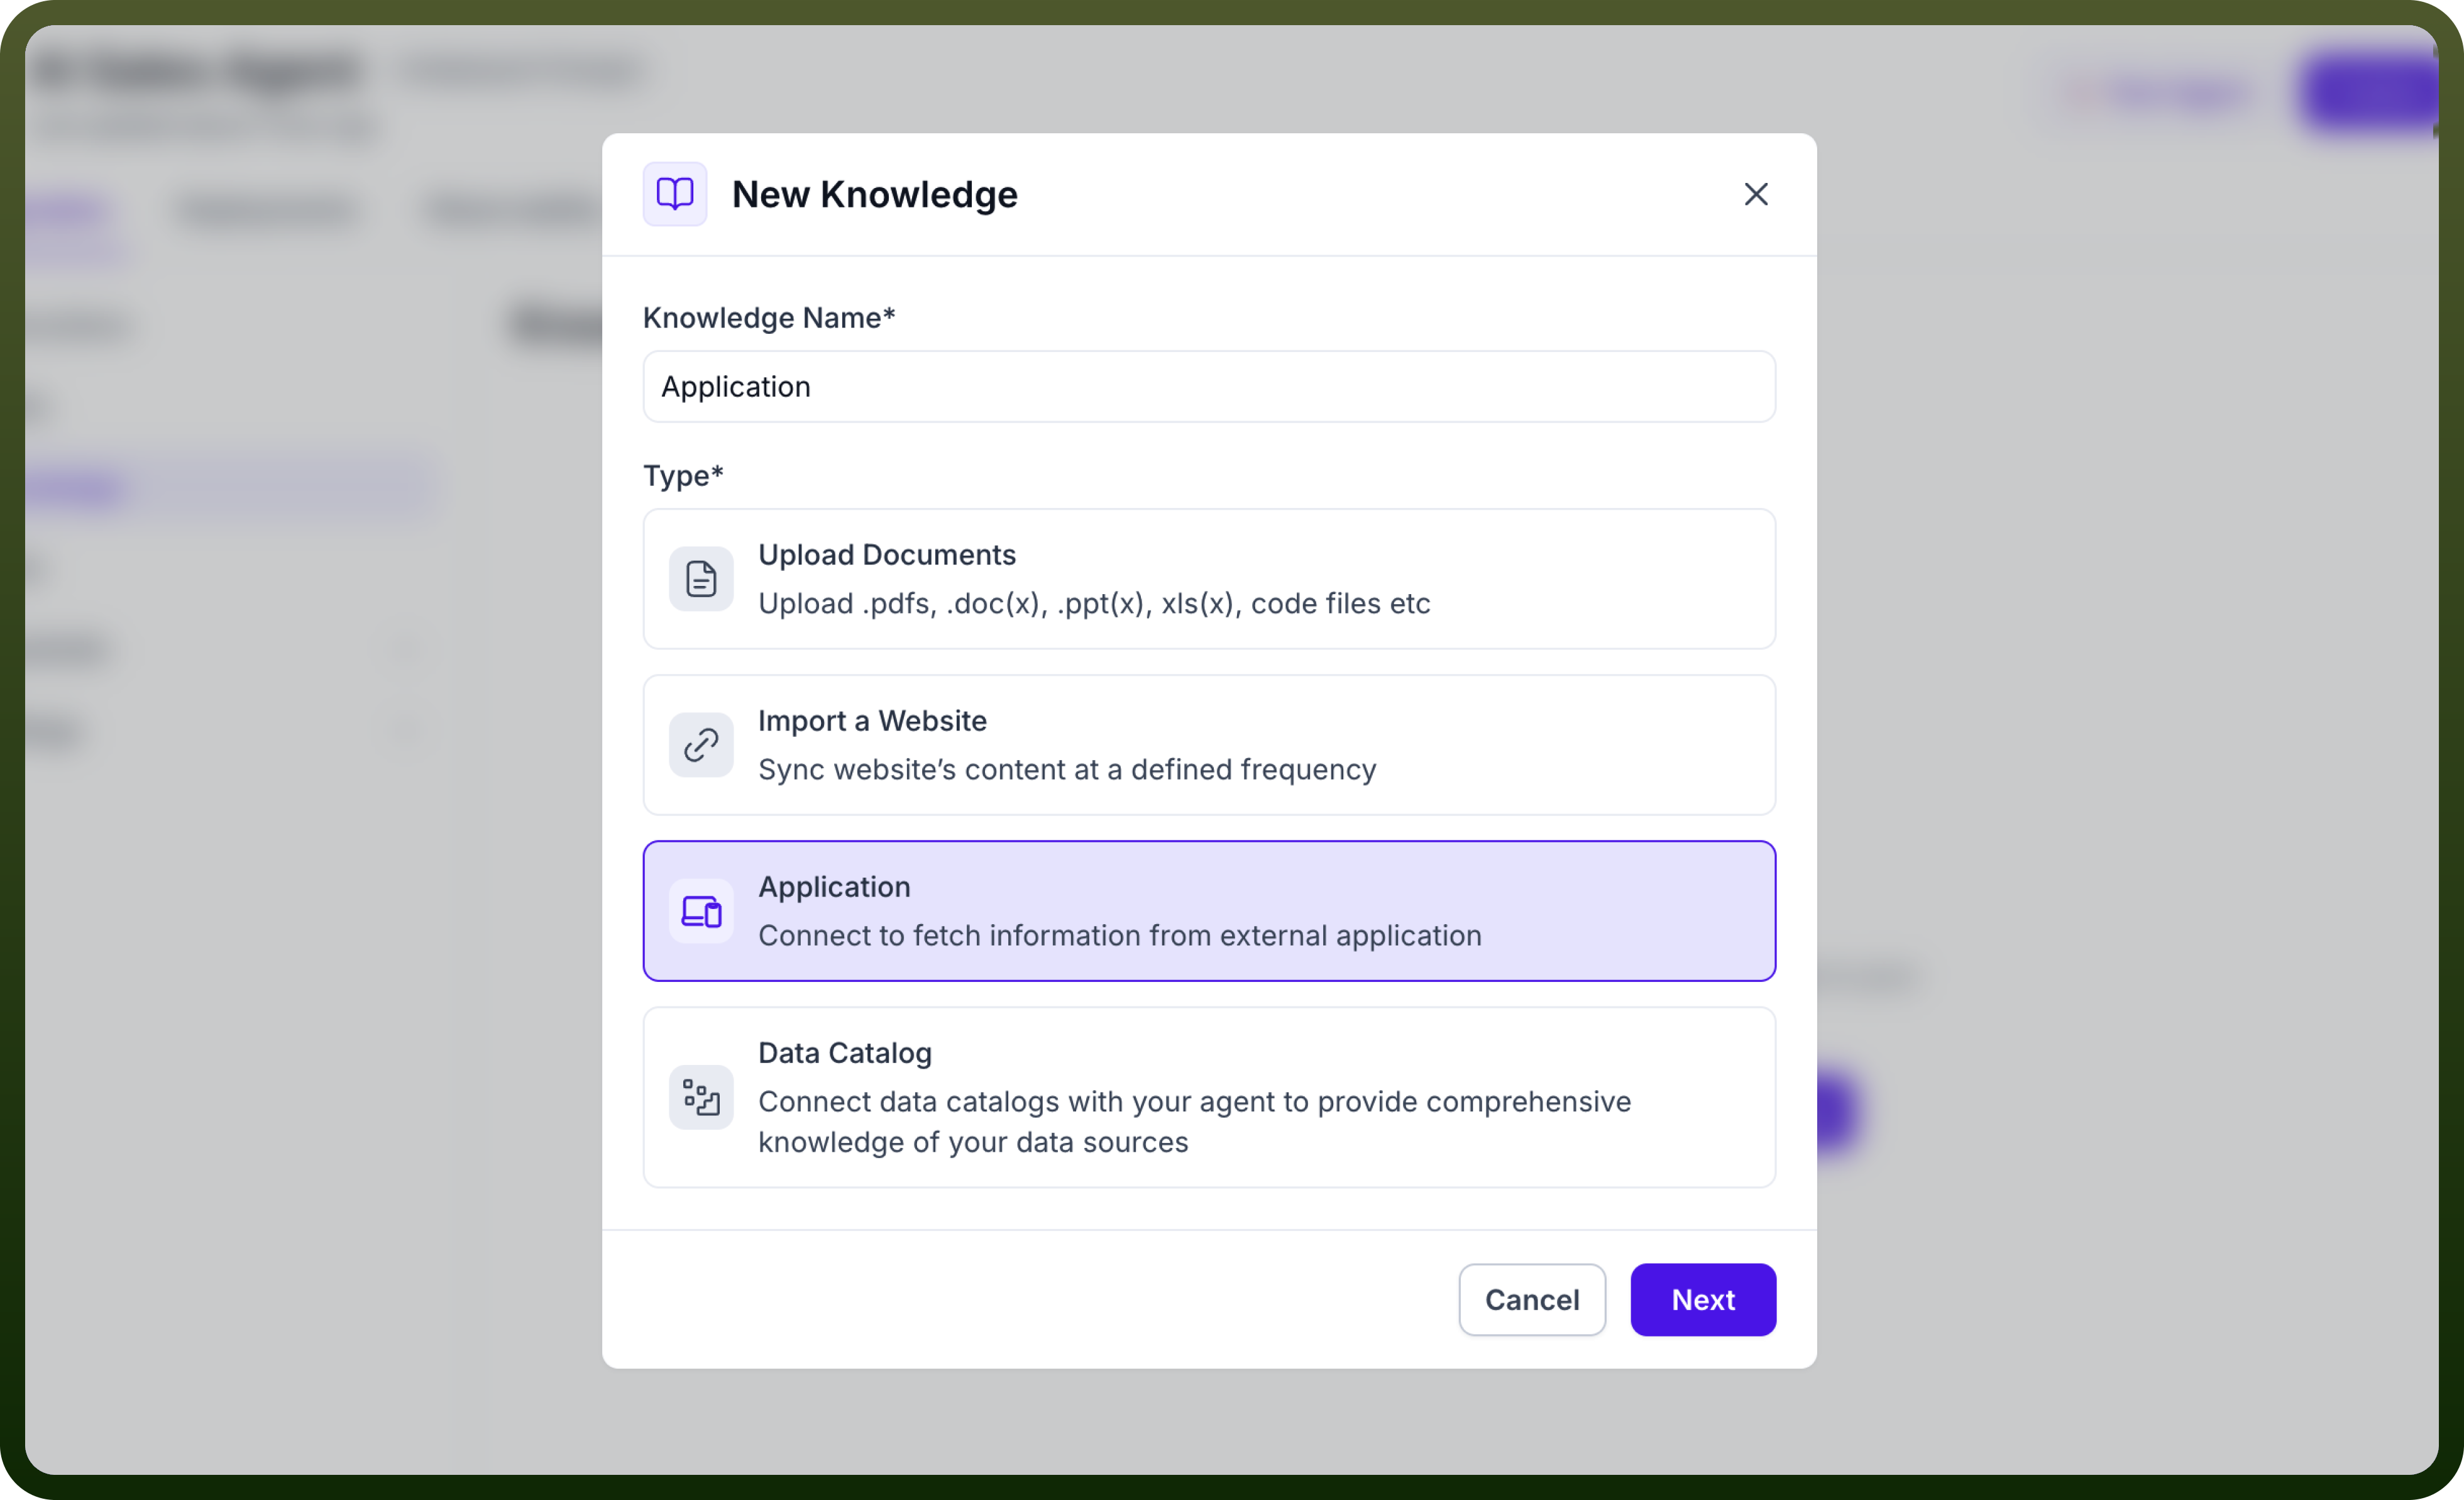The width and height of the screenshot is (2464, 1500).
Task: Click the Cancel button
Action: (x=1532, y=1299)
